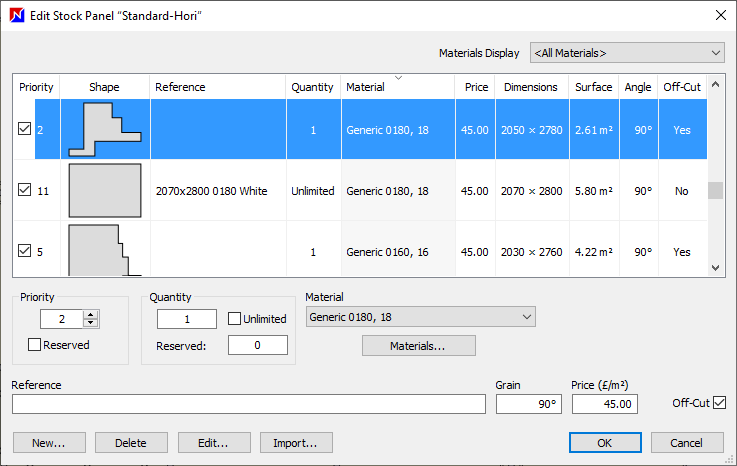737x466 pixels.
Task: Click the Priority value input field
Action: tap(62, 319)
